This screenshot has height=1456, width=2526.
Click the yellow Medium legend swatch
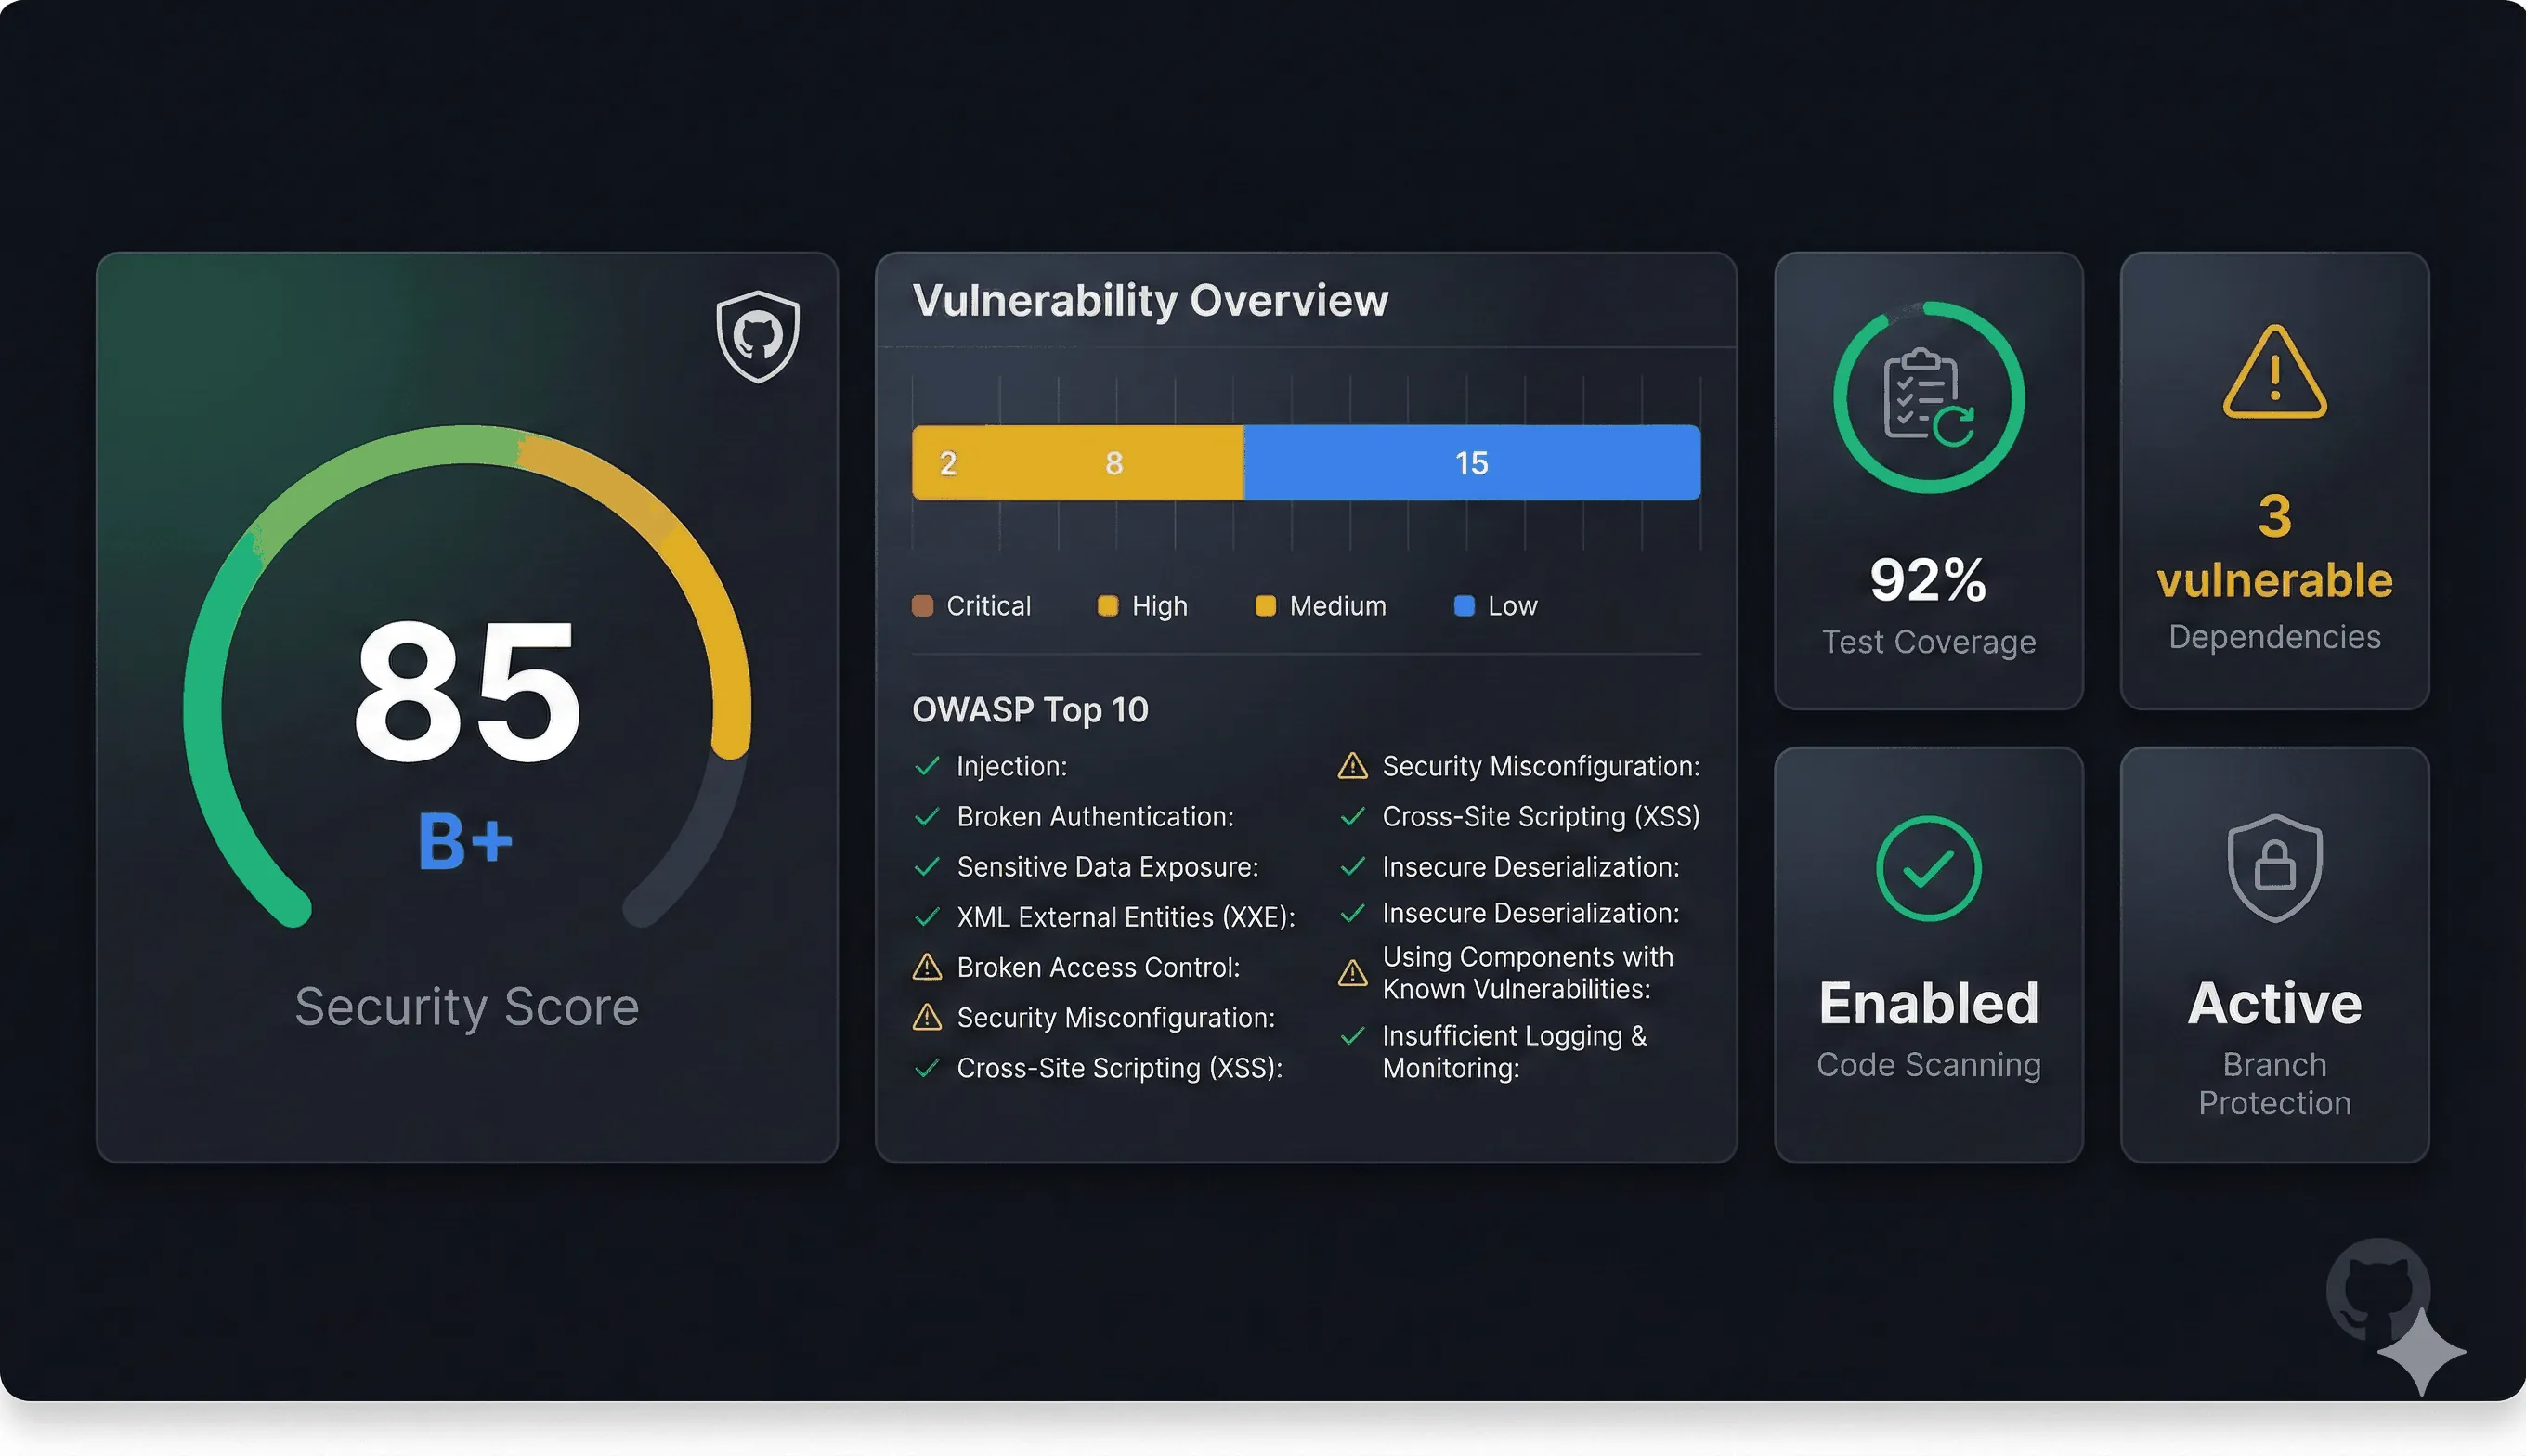pos(1266,606)
